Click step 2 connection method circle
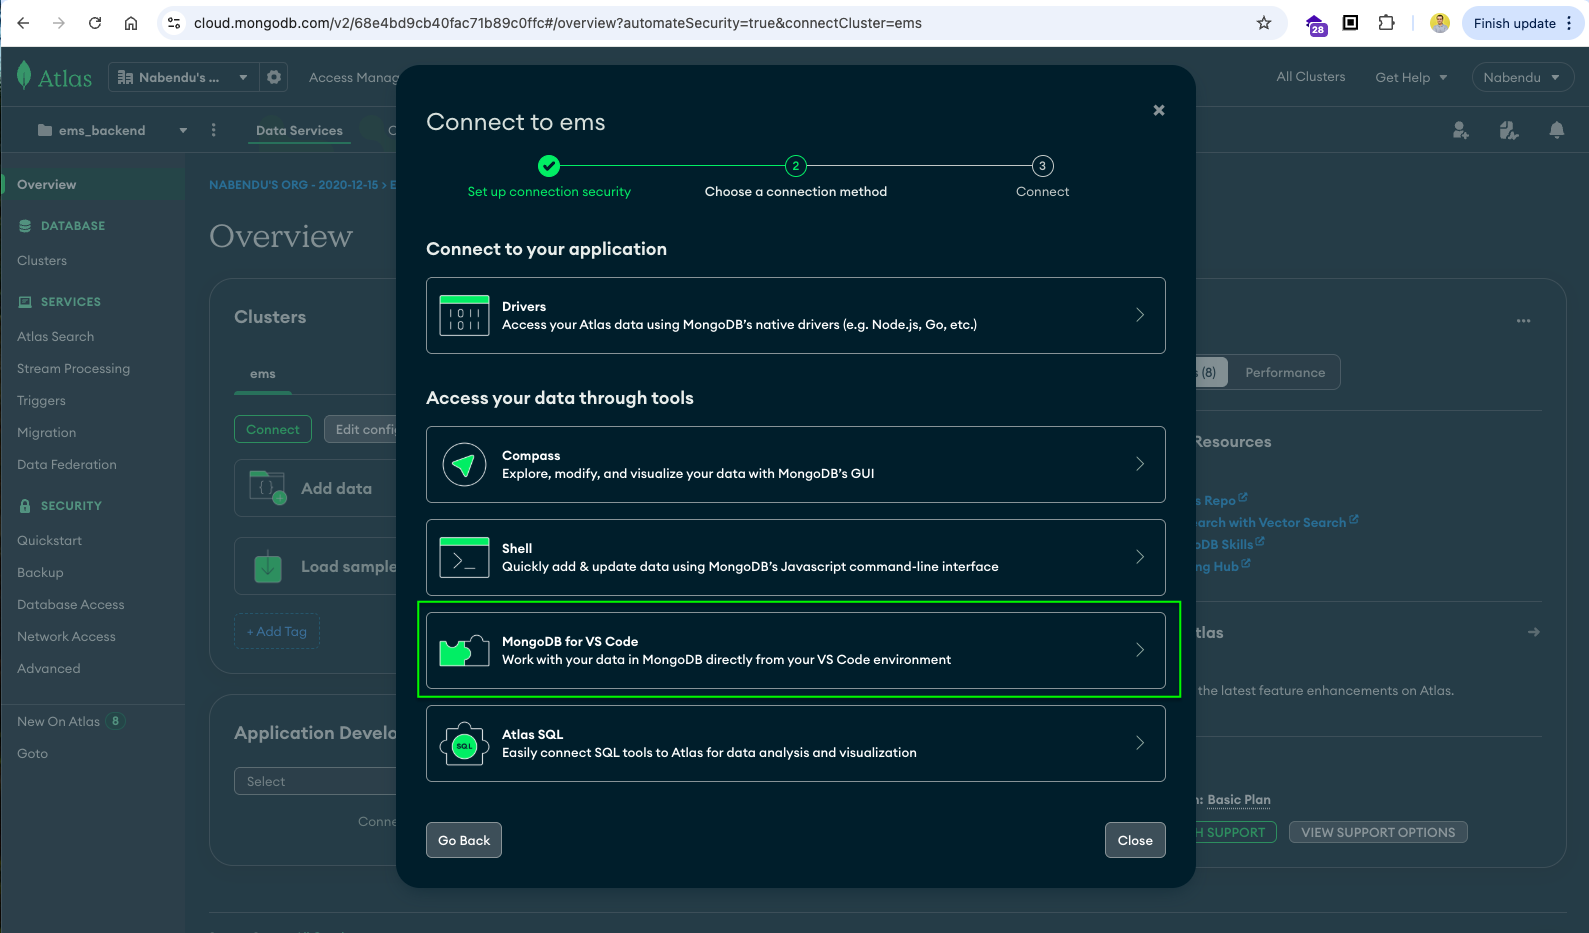The image size is (1589, 933). pyautogui.click(x=796, y=166)
